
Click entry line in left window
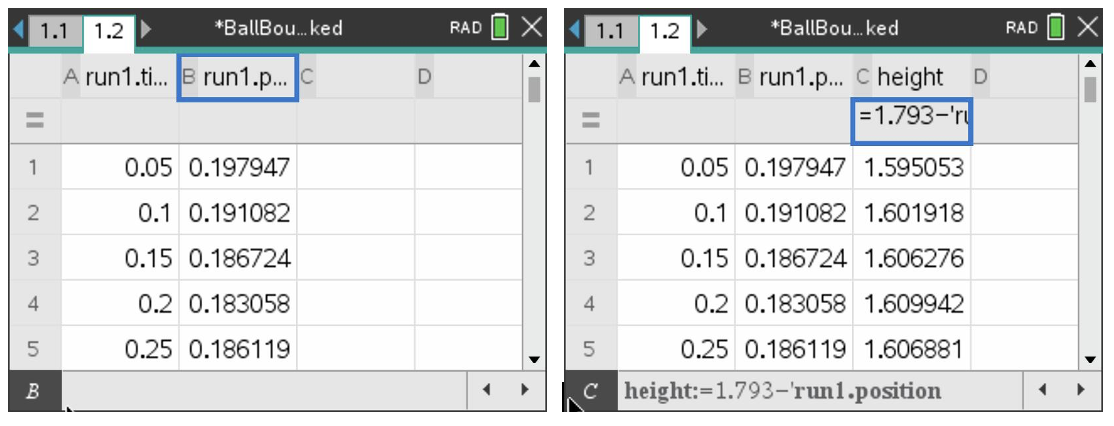tap(264, 390)
